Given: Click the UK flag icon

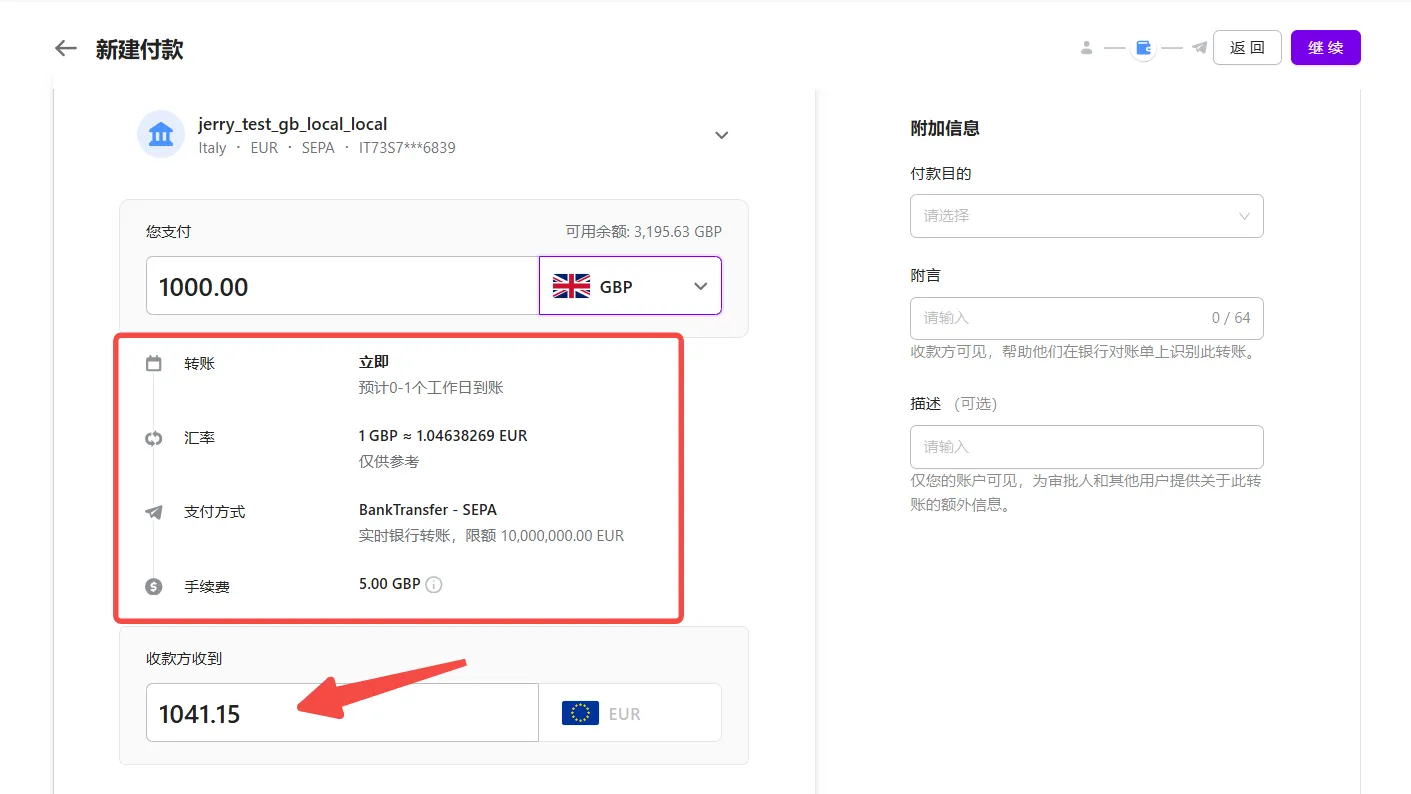Looking at the screenshot, I should coord(571,286).
